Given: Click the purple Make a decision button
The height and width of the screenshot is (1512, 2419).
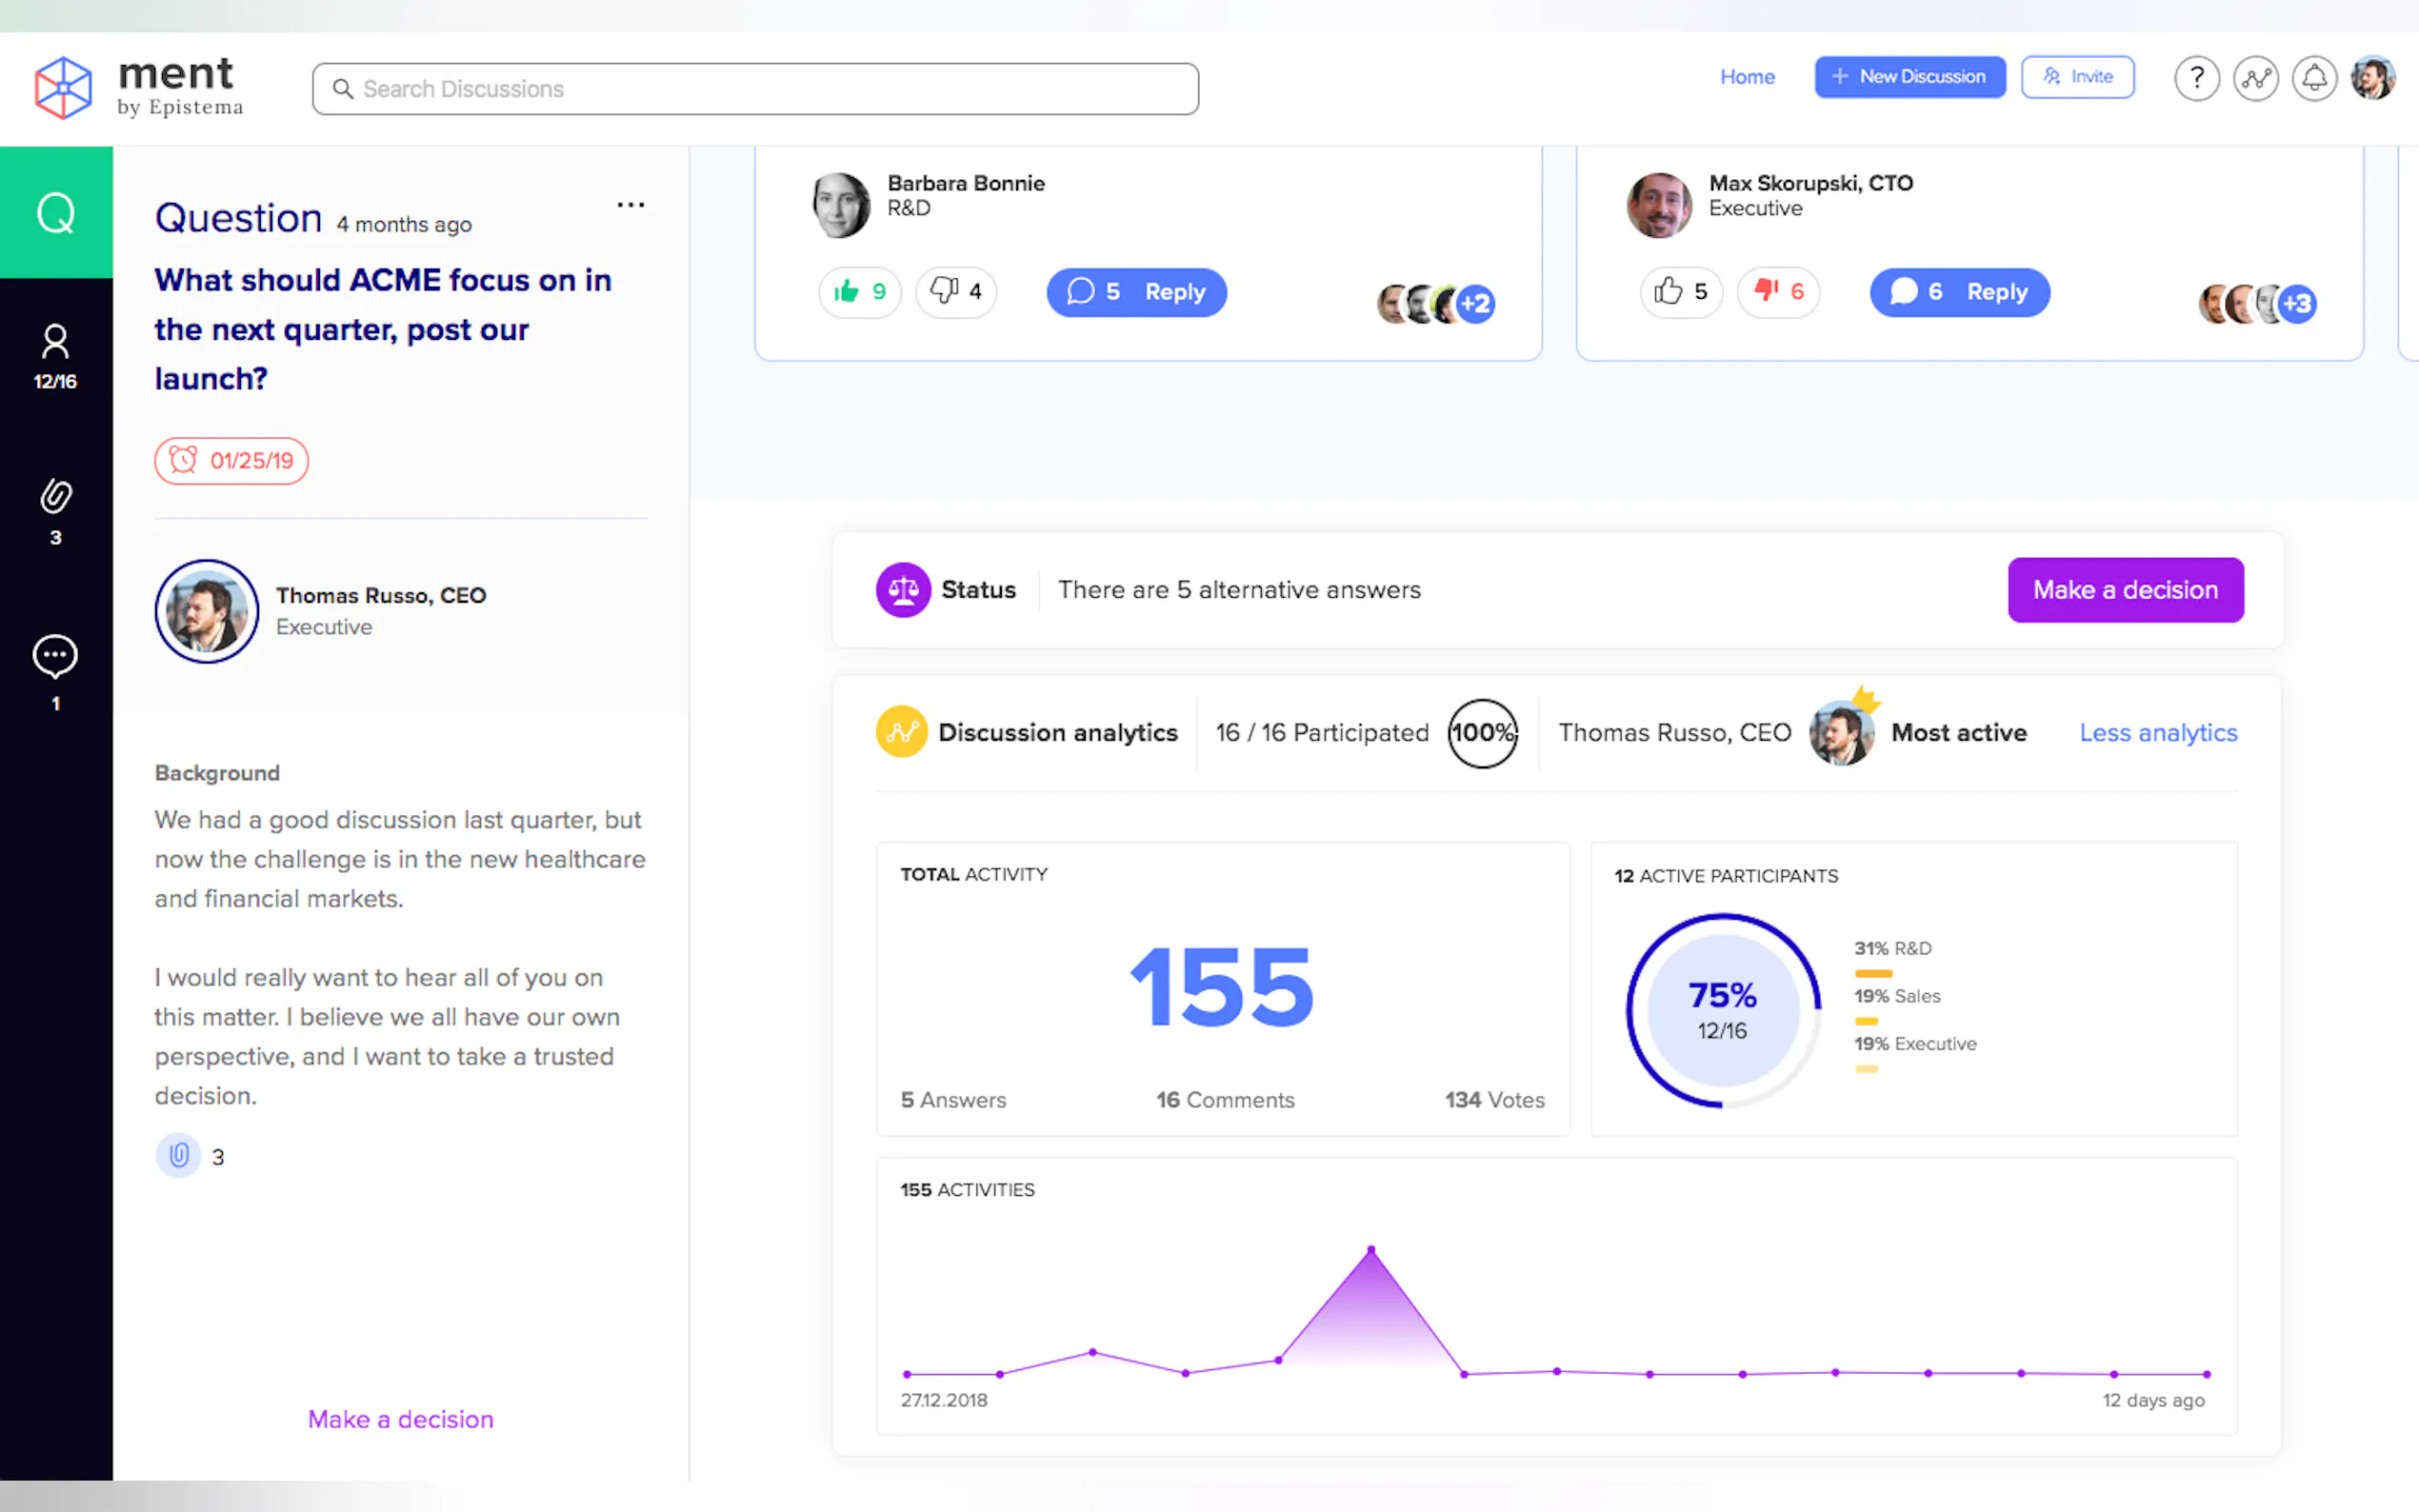Looking at the screenshot, I should click(x=2125, y=590).
